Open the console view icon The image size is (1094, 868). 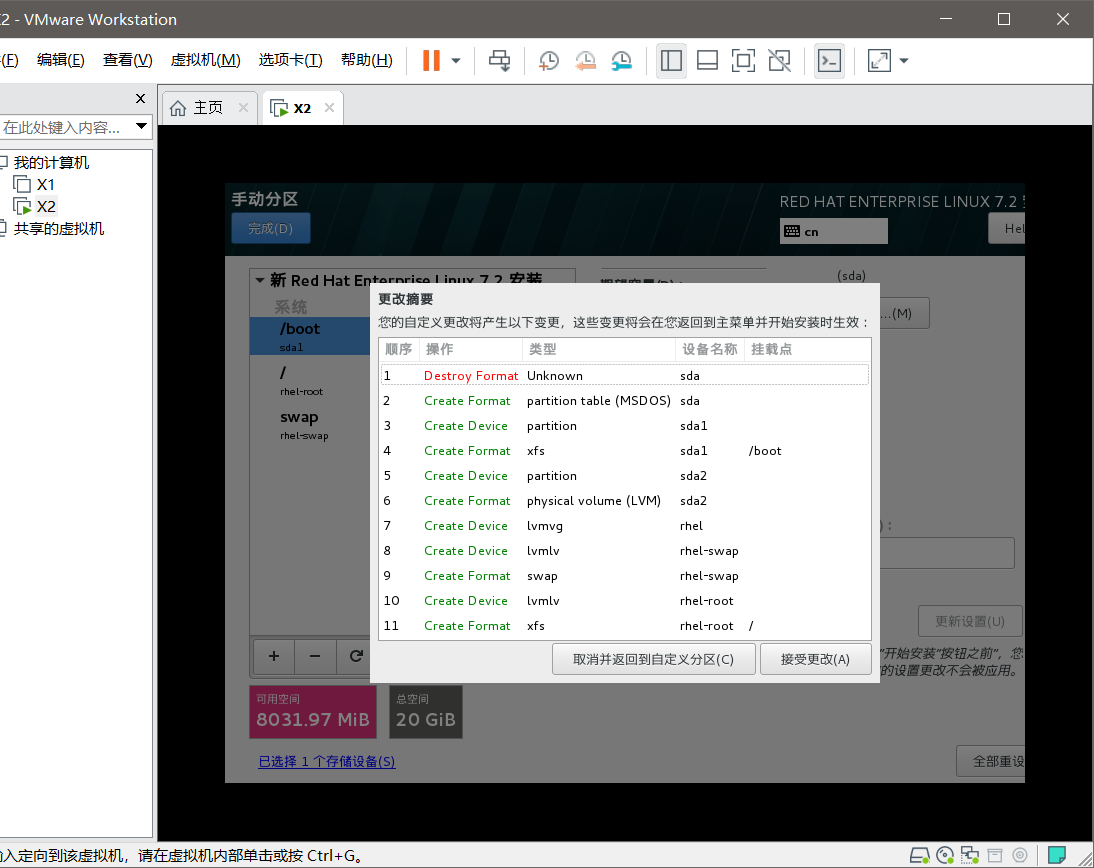pos(830,61)
